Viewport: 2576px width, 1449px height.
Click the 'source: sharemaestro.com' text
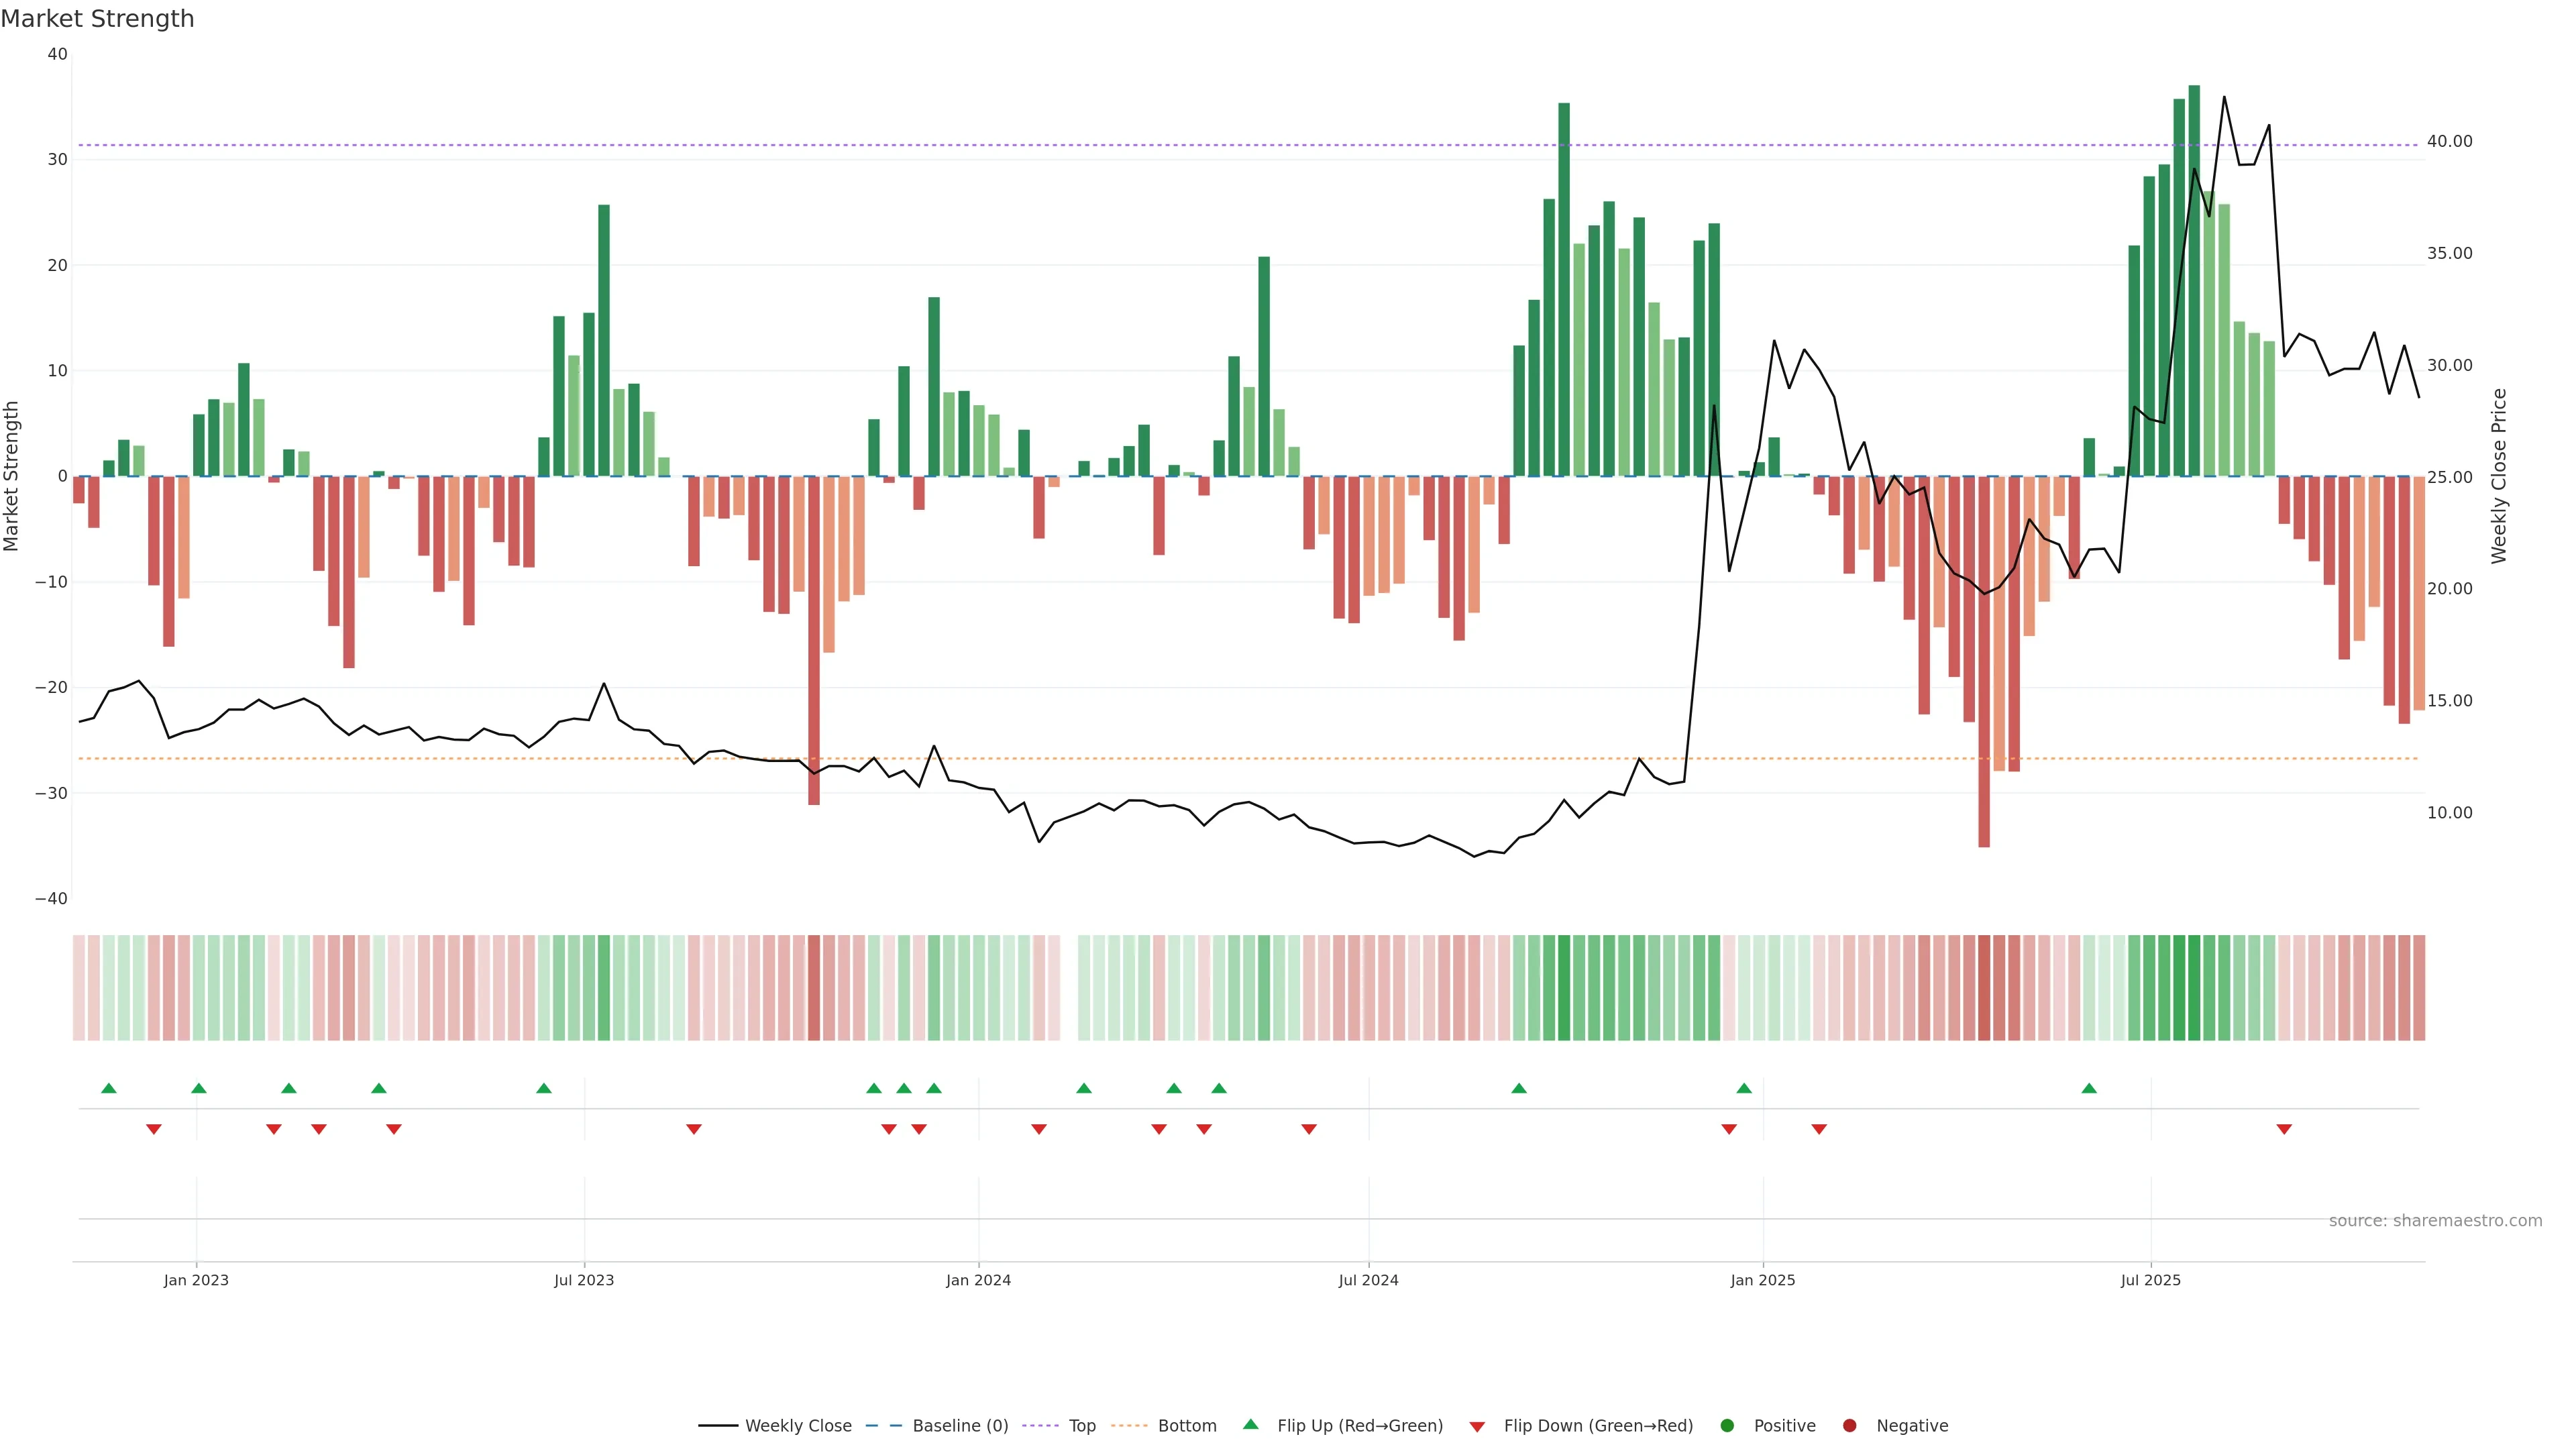(x=2435, y=1221)
